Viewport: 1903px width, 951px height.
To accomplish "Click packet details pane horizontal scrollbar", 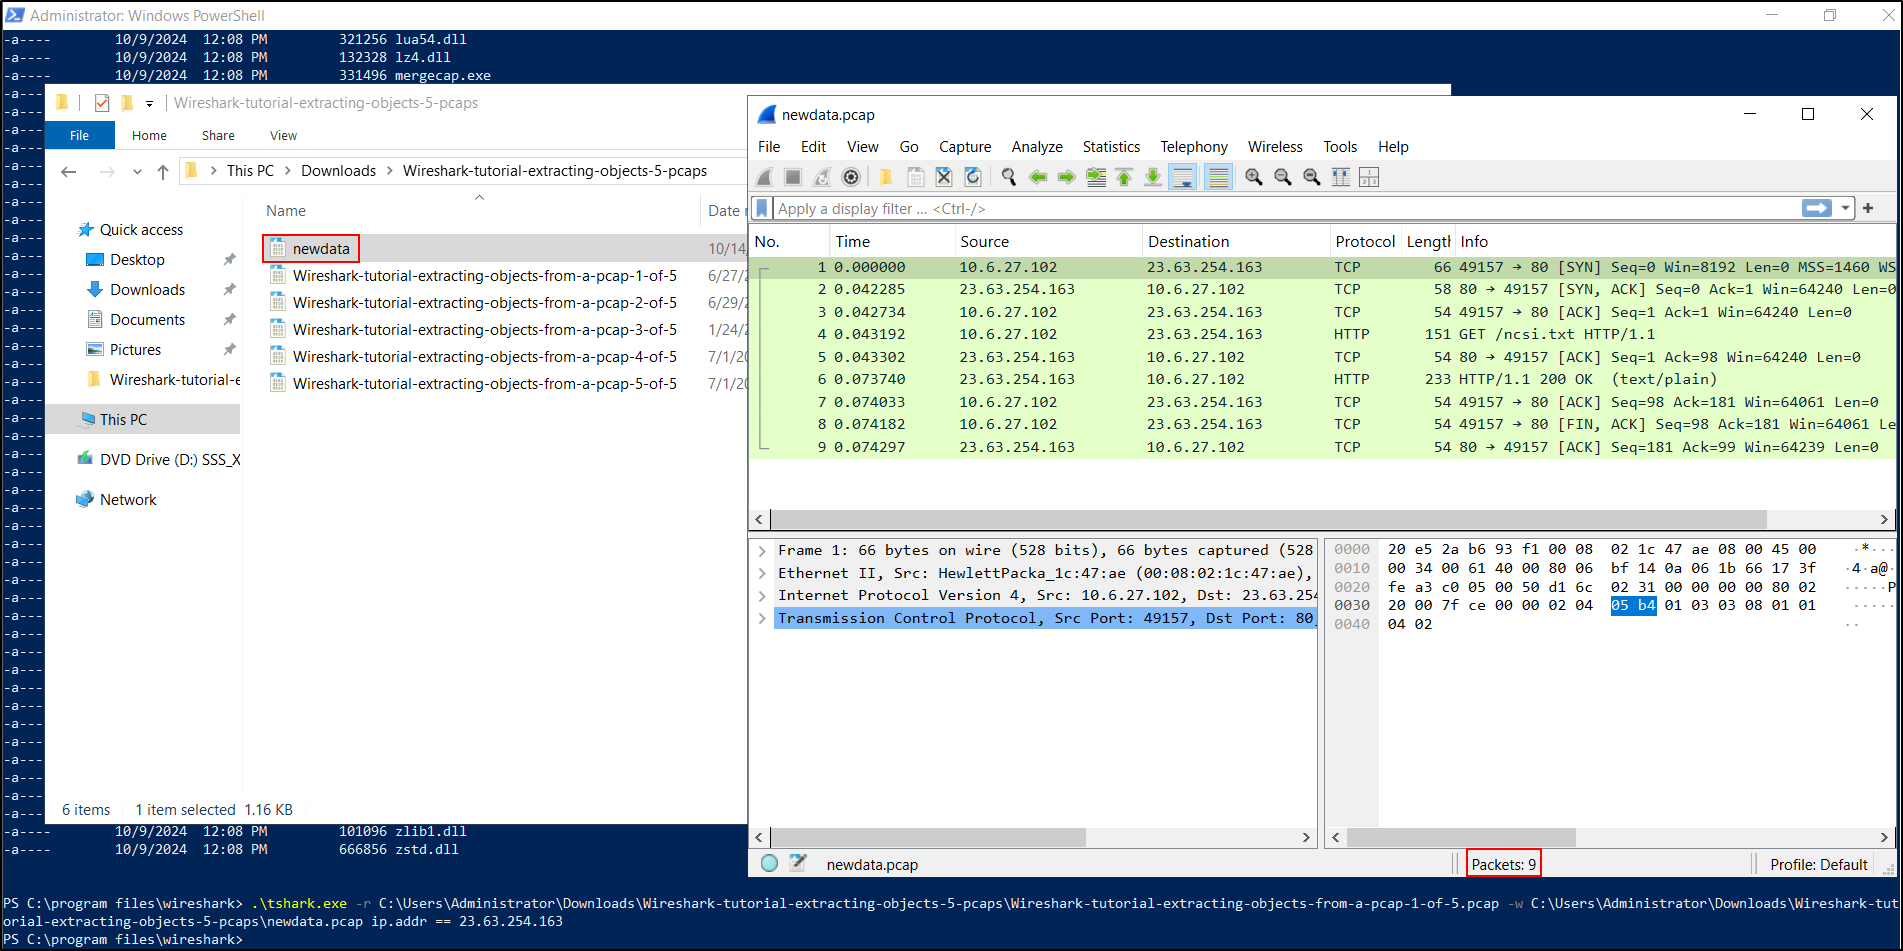I will pyautogui.click(x=927, y=837).
